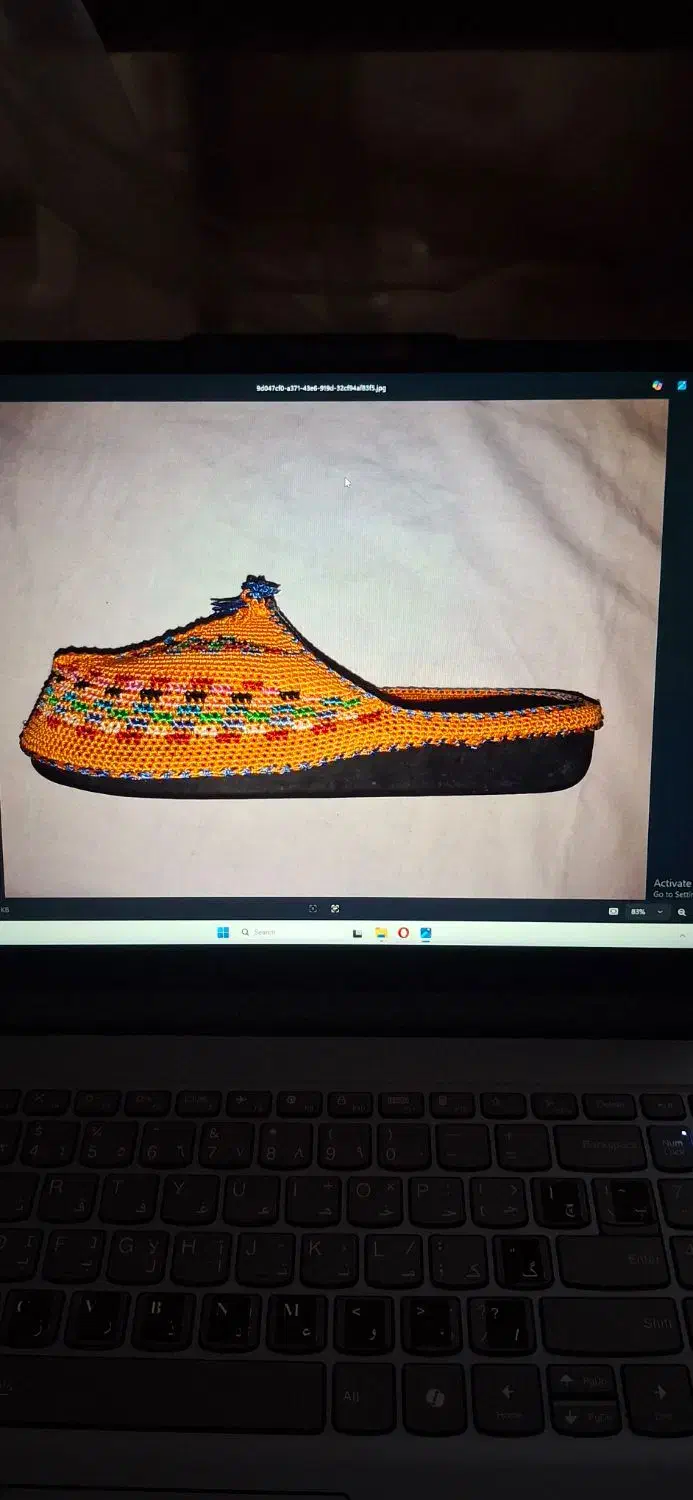Toggle the filmstrip view icon
This screenshot has width=693, height=1500.
(x=613, y=912)
